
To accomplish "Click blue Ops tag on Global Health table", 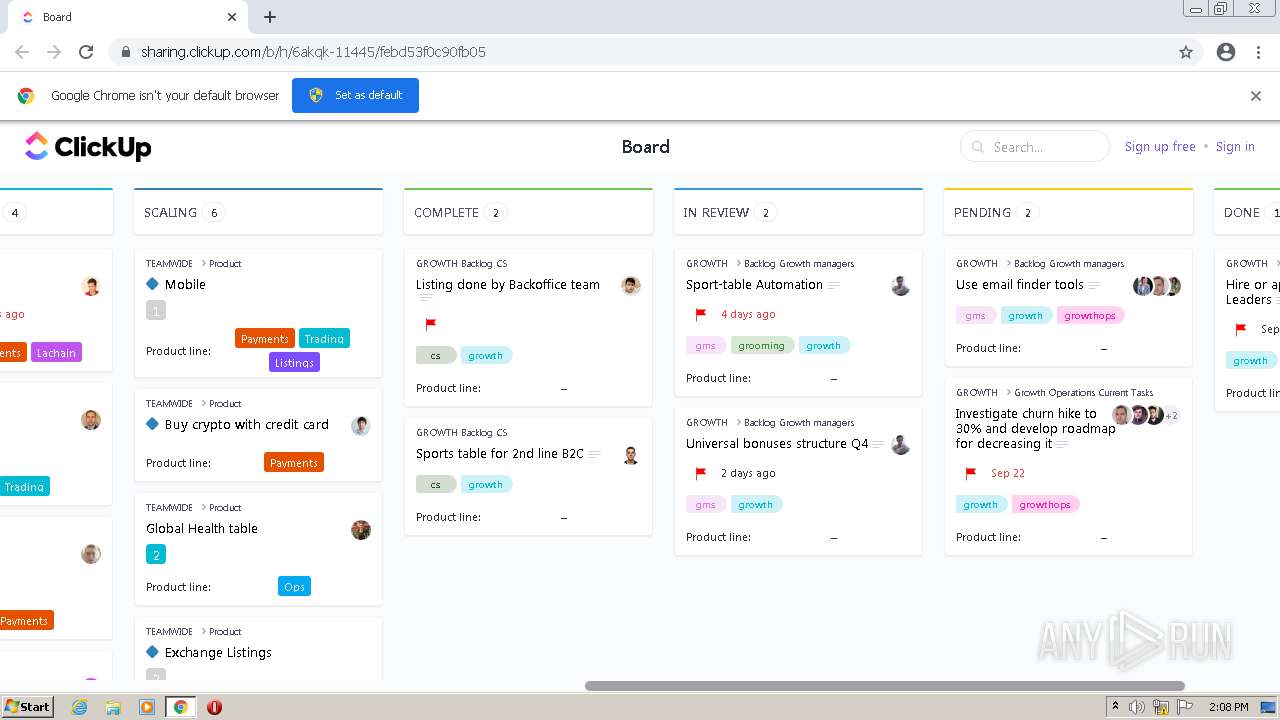I will point(294,586).
